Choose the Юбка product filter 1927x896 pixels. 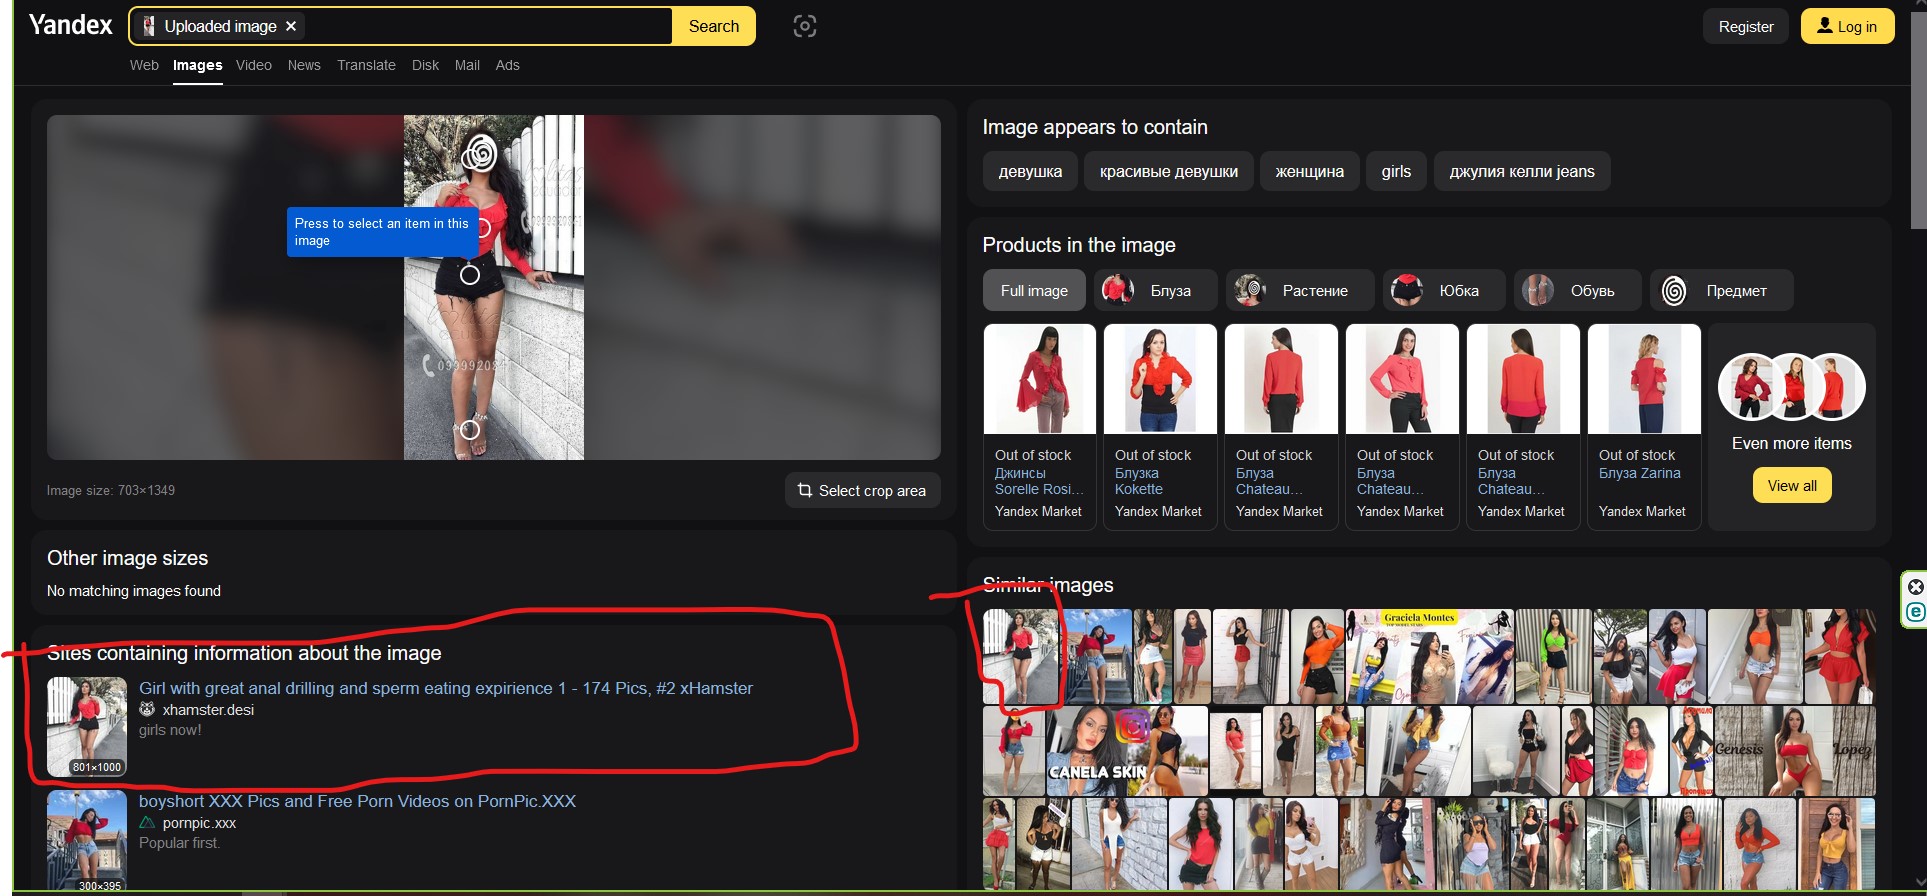point(1444,290)
